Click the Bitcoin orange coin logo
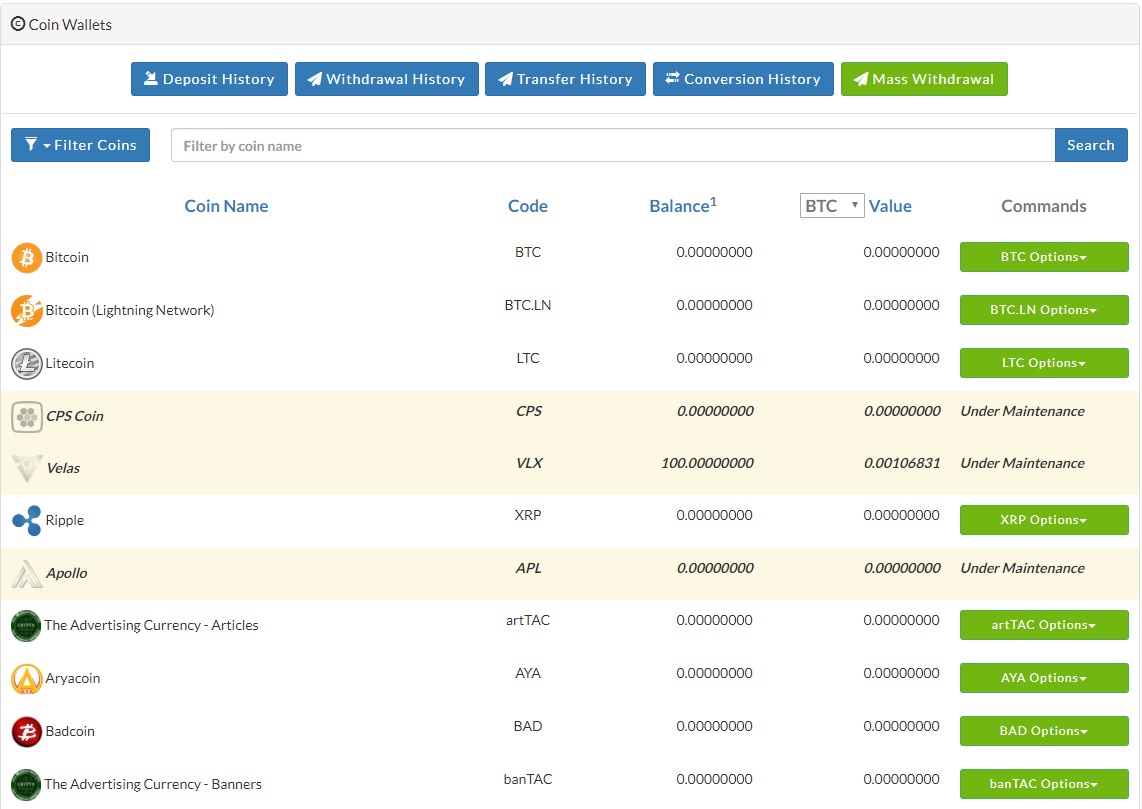The height and width of the screenshot is (809, 1142). (27, 258)
